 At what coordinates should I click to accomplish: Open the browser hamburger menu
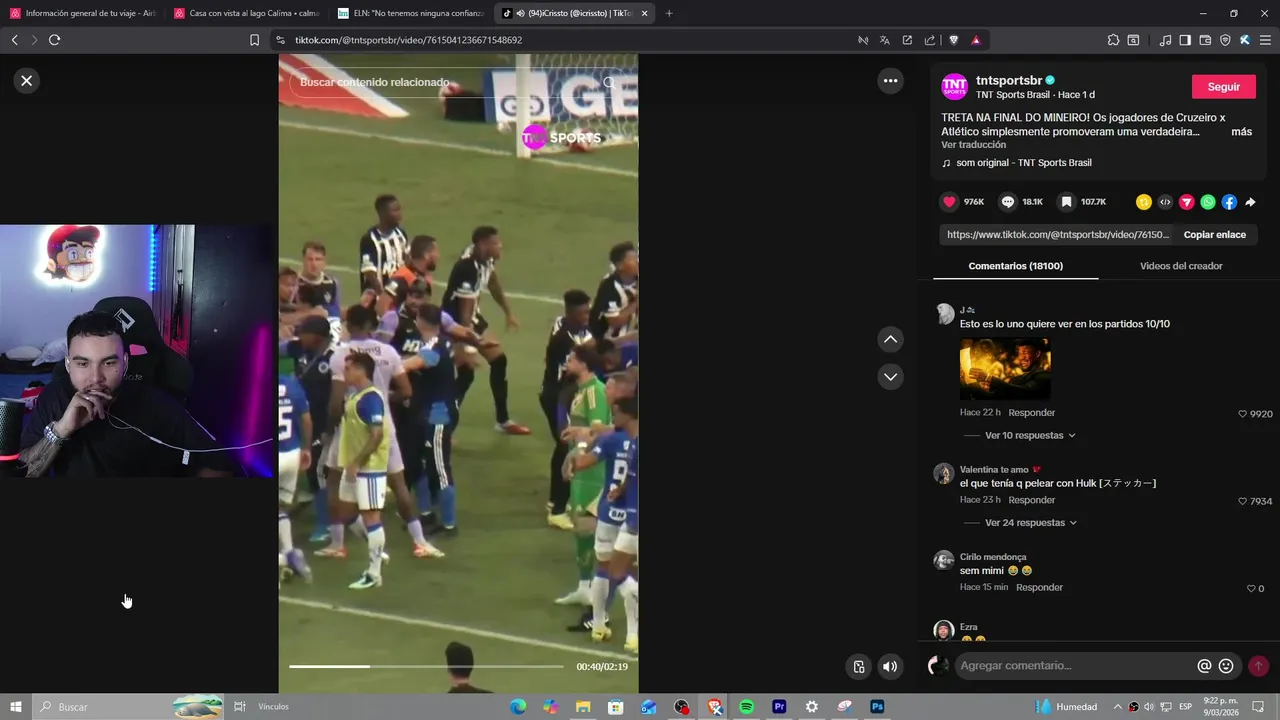click(x=1265, y=40)
